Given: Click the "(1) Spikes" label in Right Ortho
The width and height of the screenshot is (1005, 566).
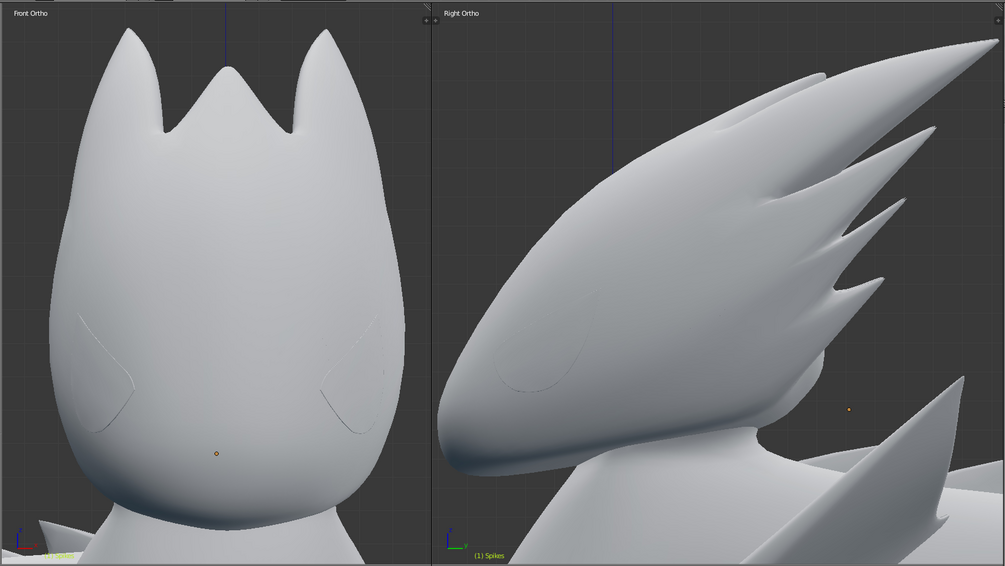Looking at the screenshot, I should (x=489, y=556).
